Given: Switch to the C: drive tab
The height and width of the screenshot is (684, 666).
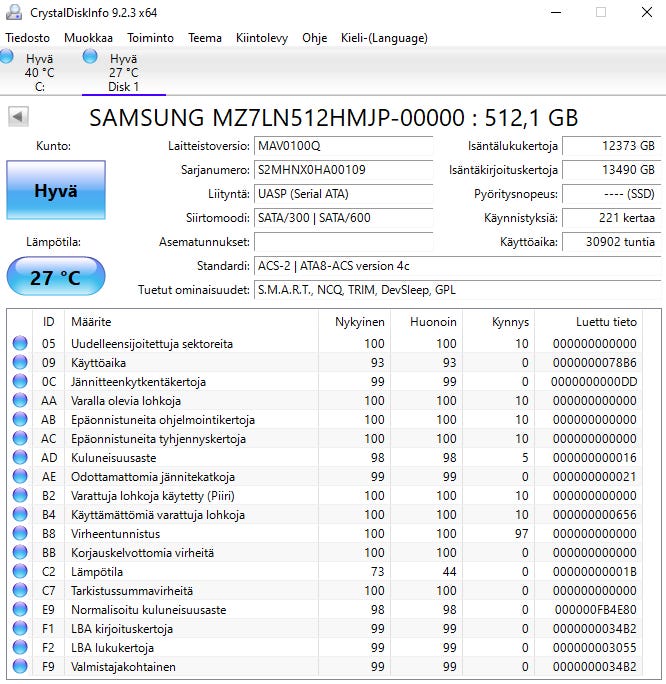Looking at the screenshot, I should point(39,72).
